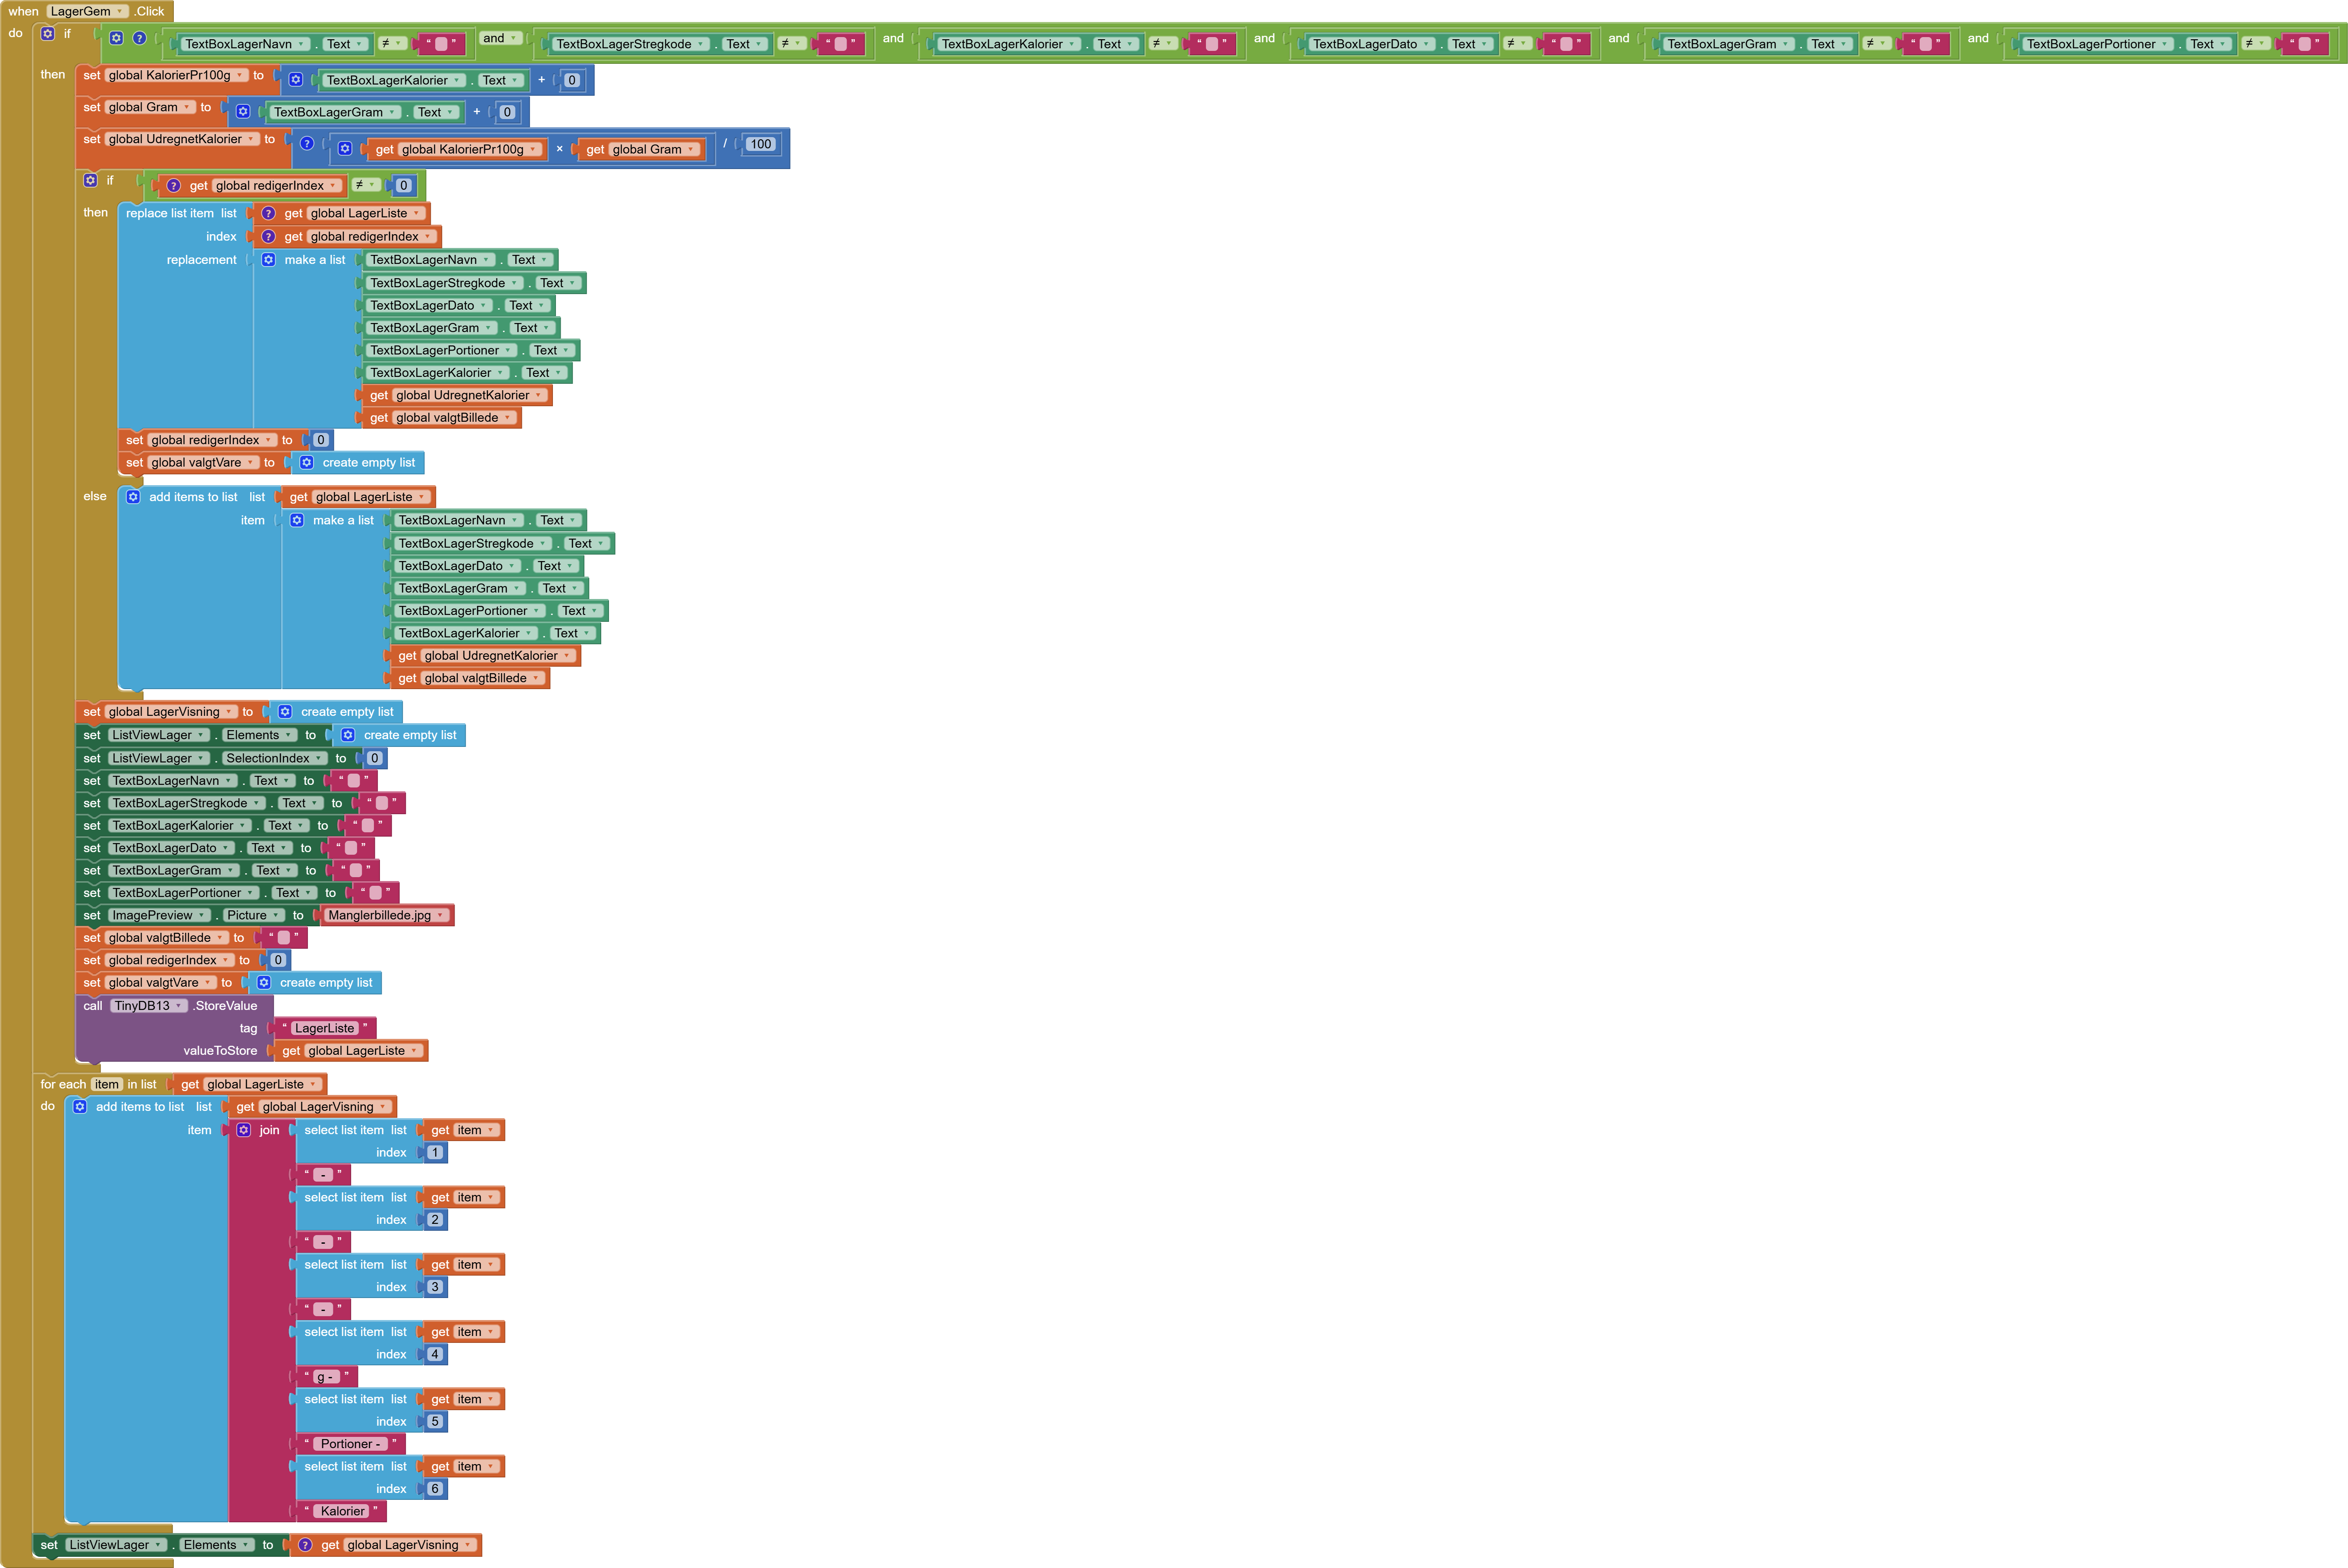Open 'set global UdregnetKalorier' variable dropdown
This screenshot has height=1568, width=2348.
(181, 139)
